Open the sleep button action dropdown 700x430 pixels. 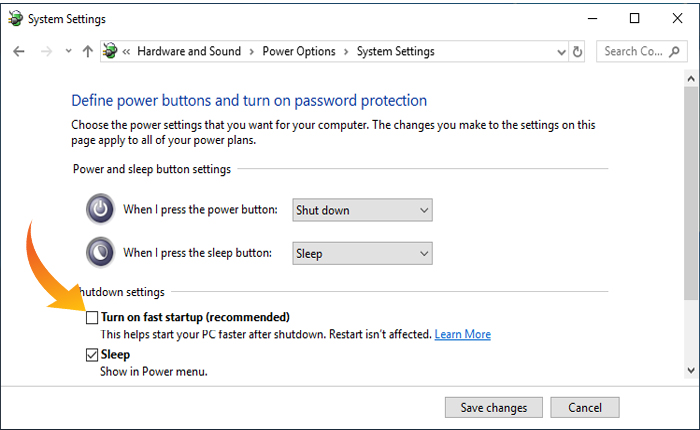(x=362, y=253)
